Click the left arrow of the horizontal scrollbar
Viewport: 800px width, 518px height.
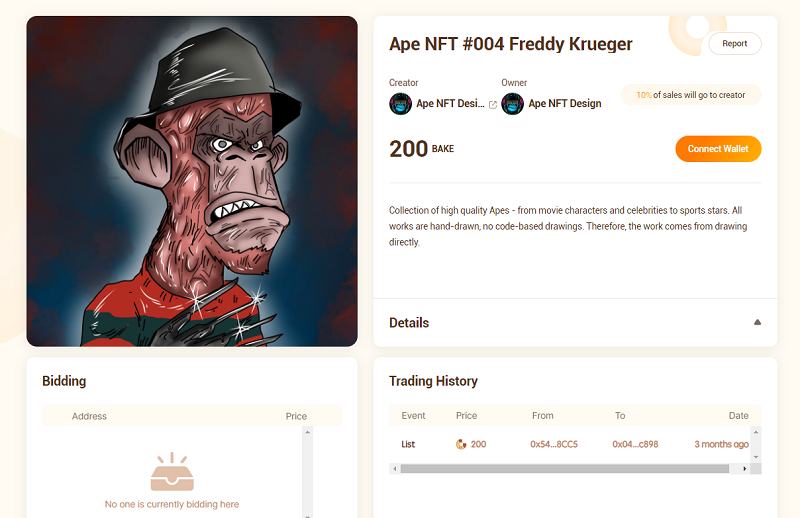(394, 468)
